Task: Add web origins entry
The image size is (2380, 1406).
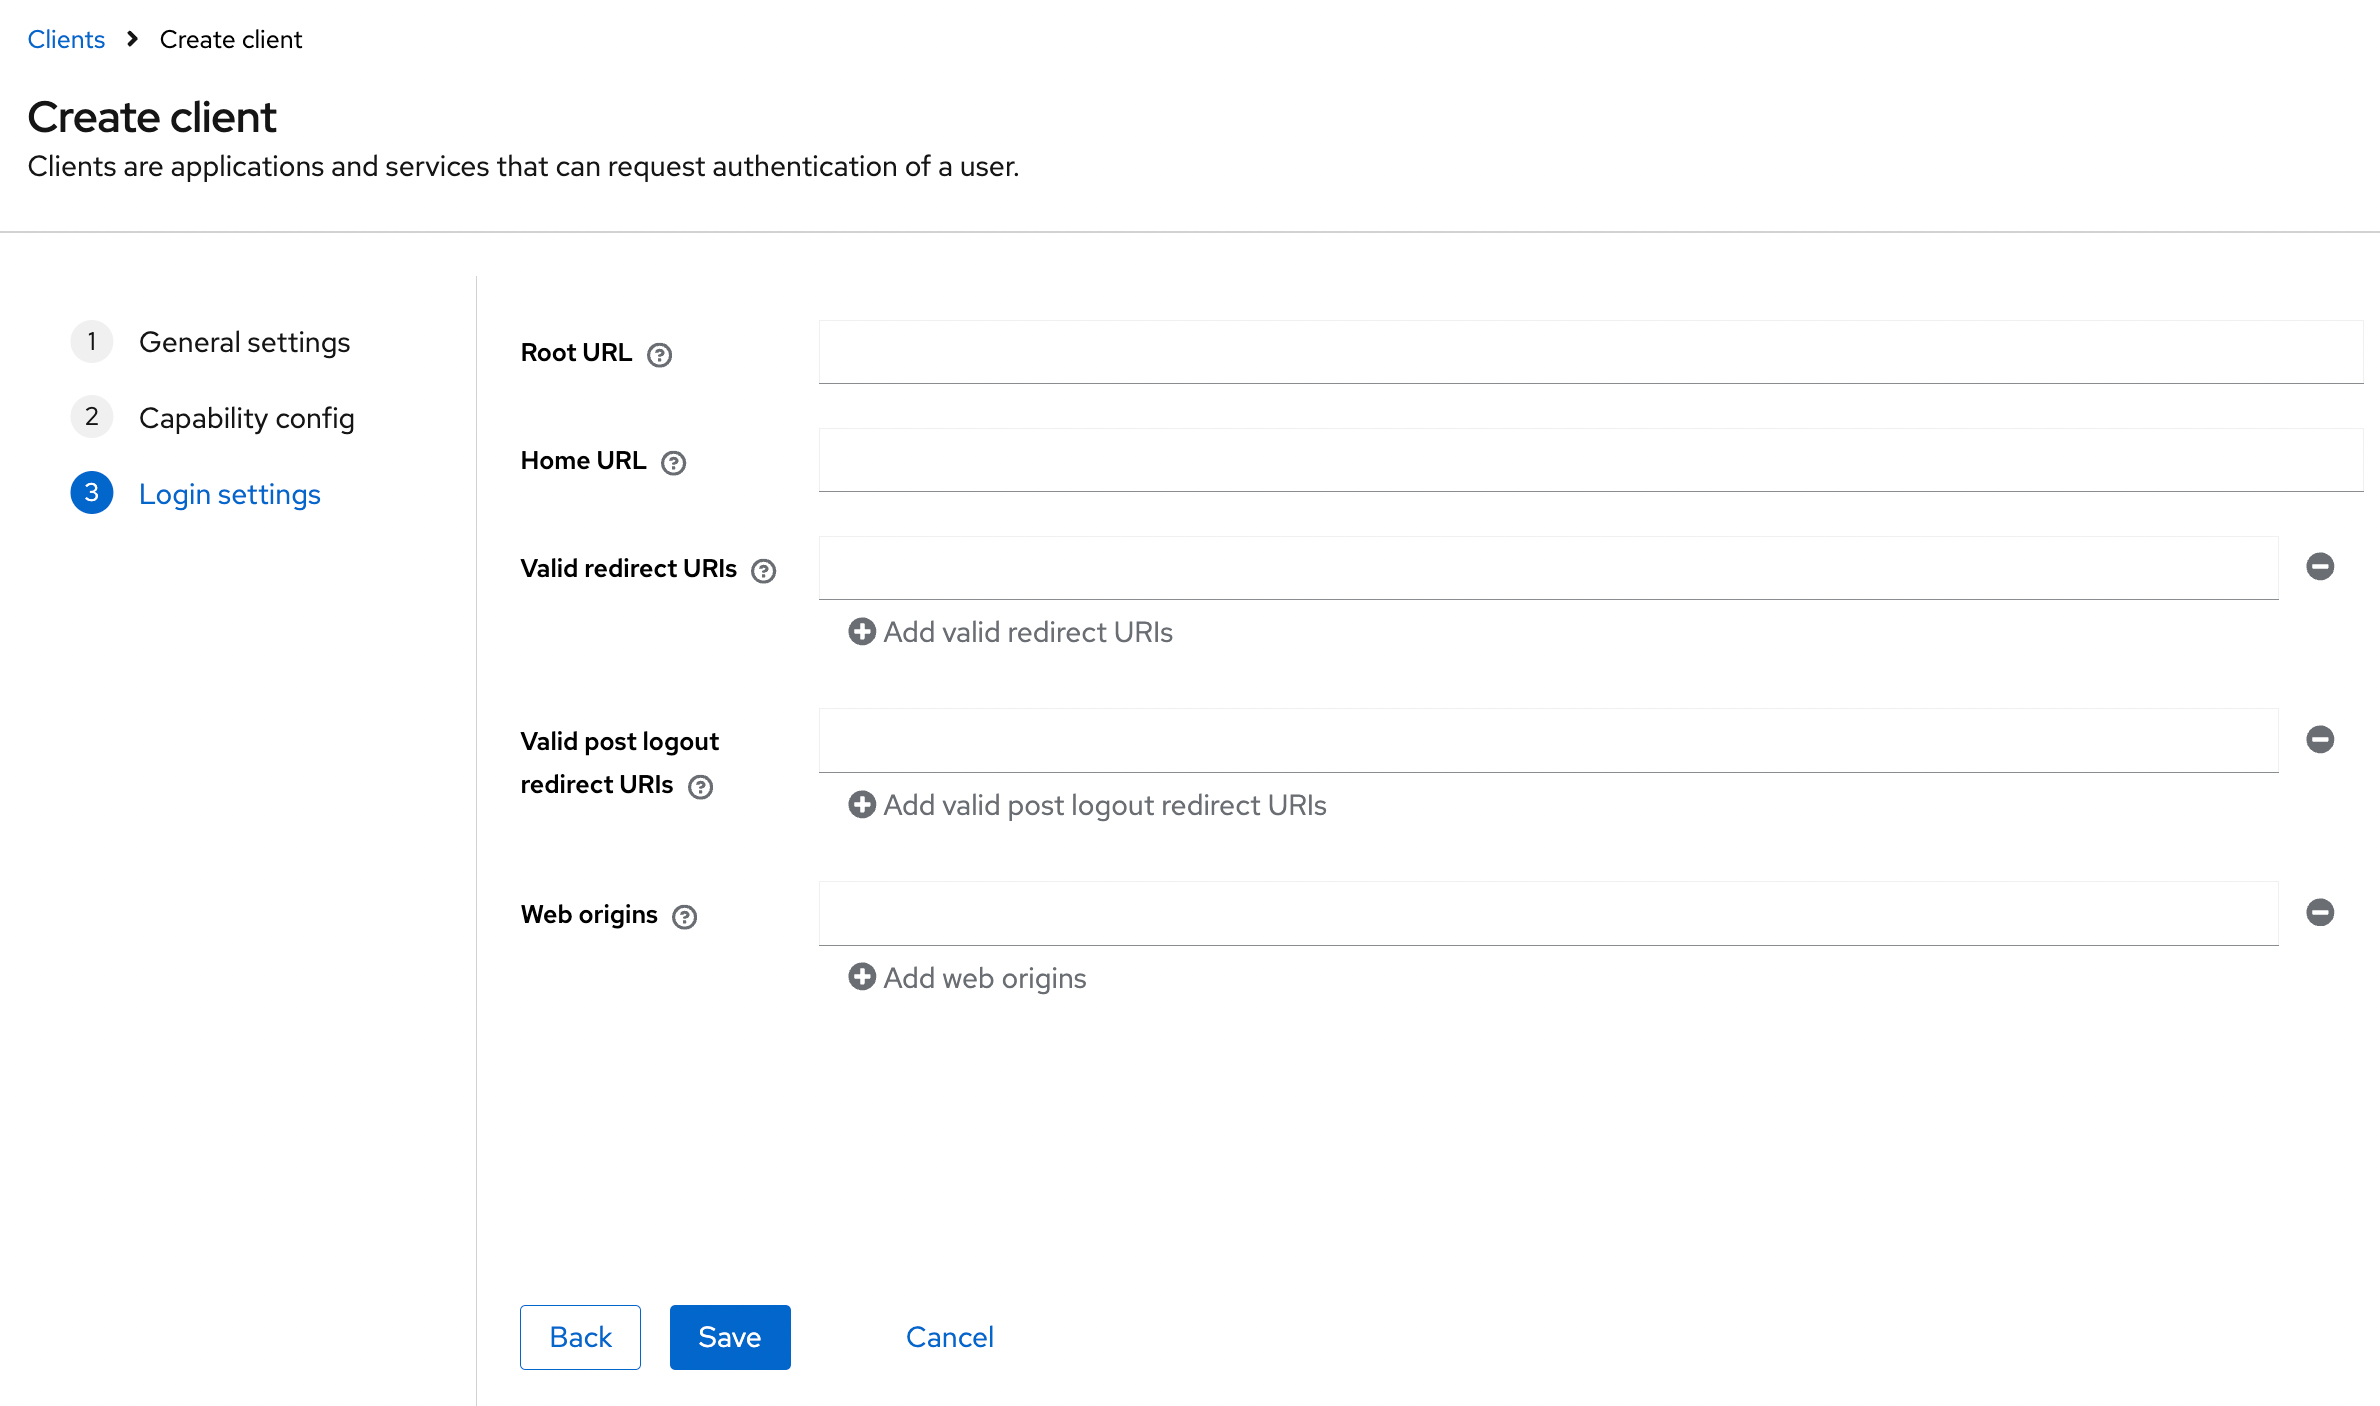Action: (967, 978)
